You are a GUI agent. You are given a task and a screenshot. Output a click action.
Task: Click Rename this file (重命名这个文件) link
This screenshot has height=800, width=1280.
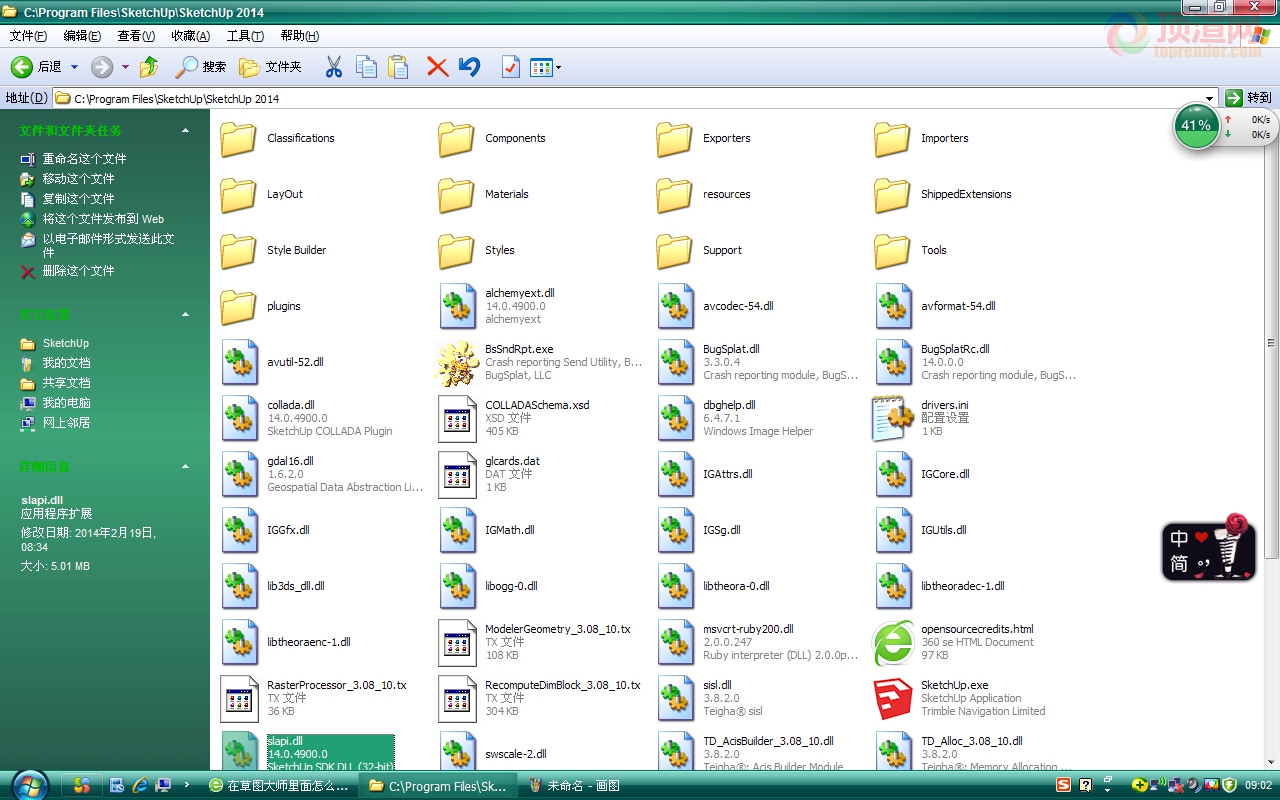click(84, 159)
